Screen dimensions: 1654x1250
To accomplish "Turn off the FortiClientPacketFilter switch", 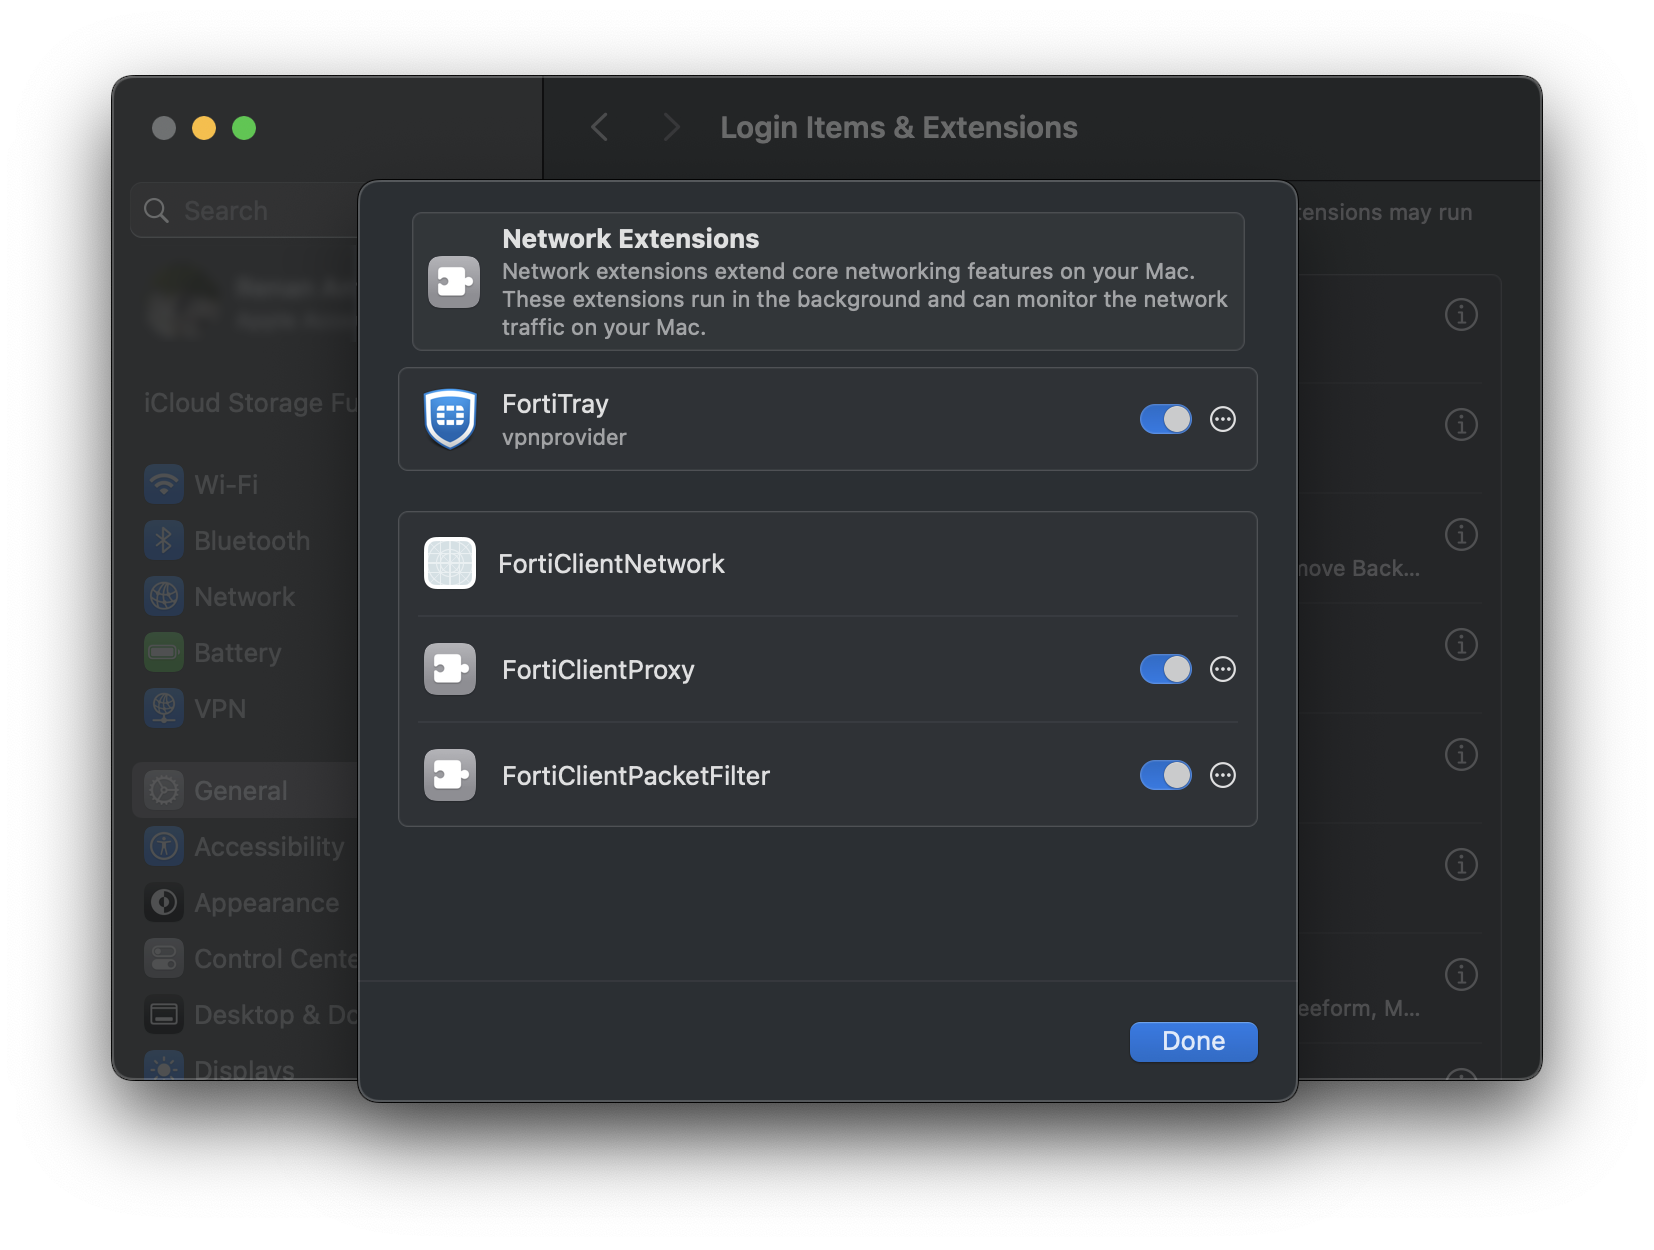I will pyautogui.click(x=1165, y=775).
